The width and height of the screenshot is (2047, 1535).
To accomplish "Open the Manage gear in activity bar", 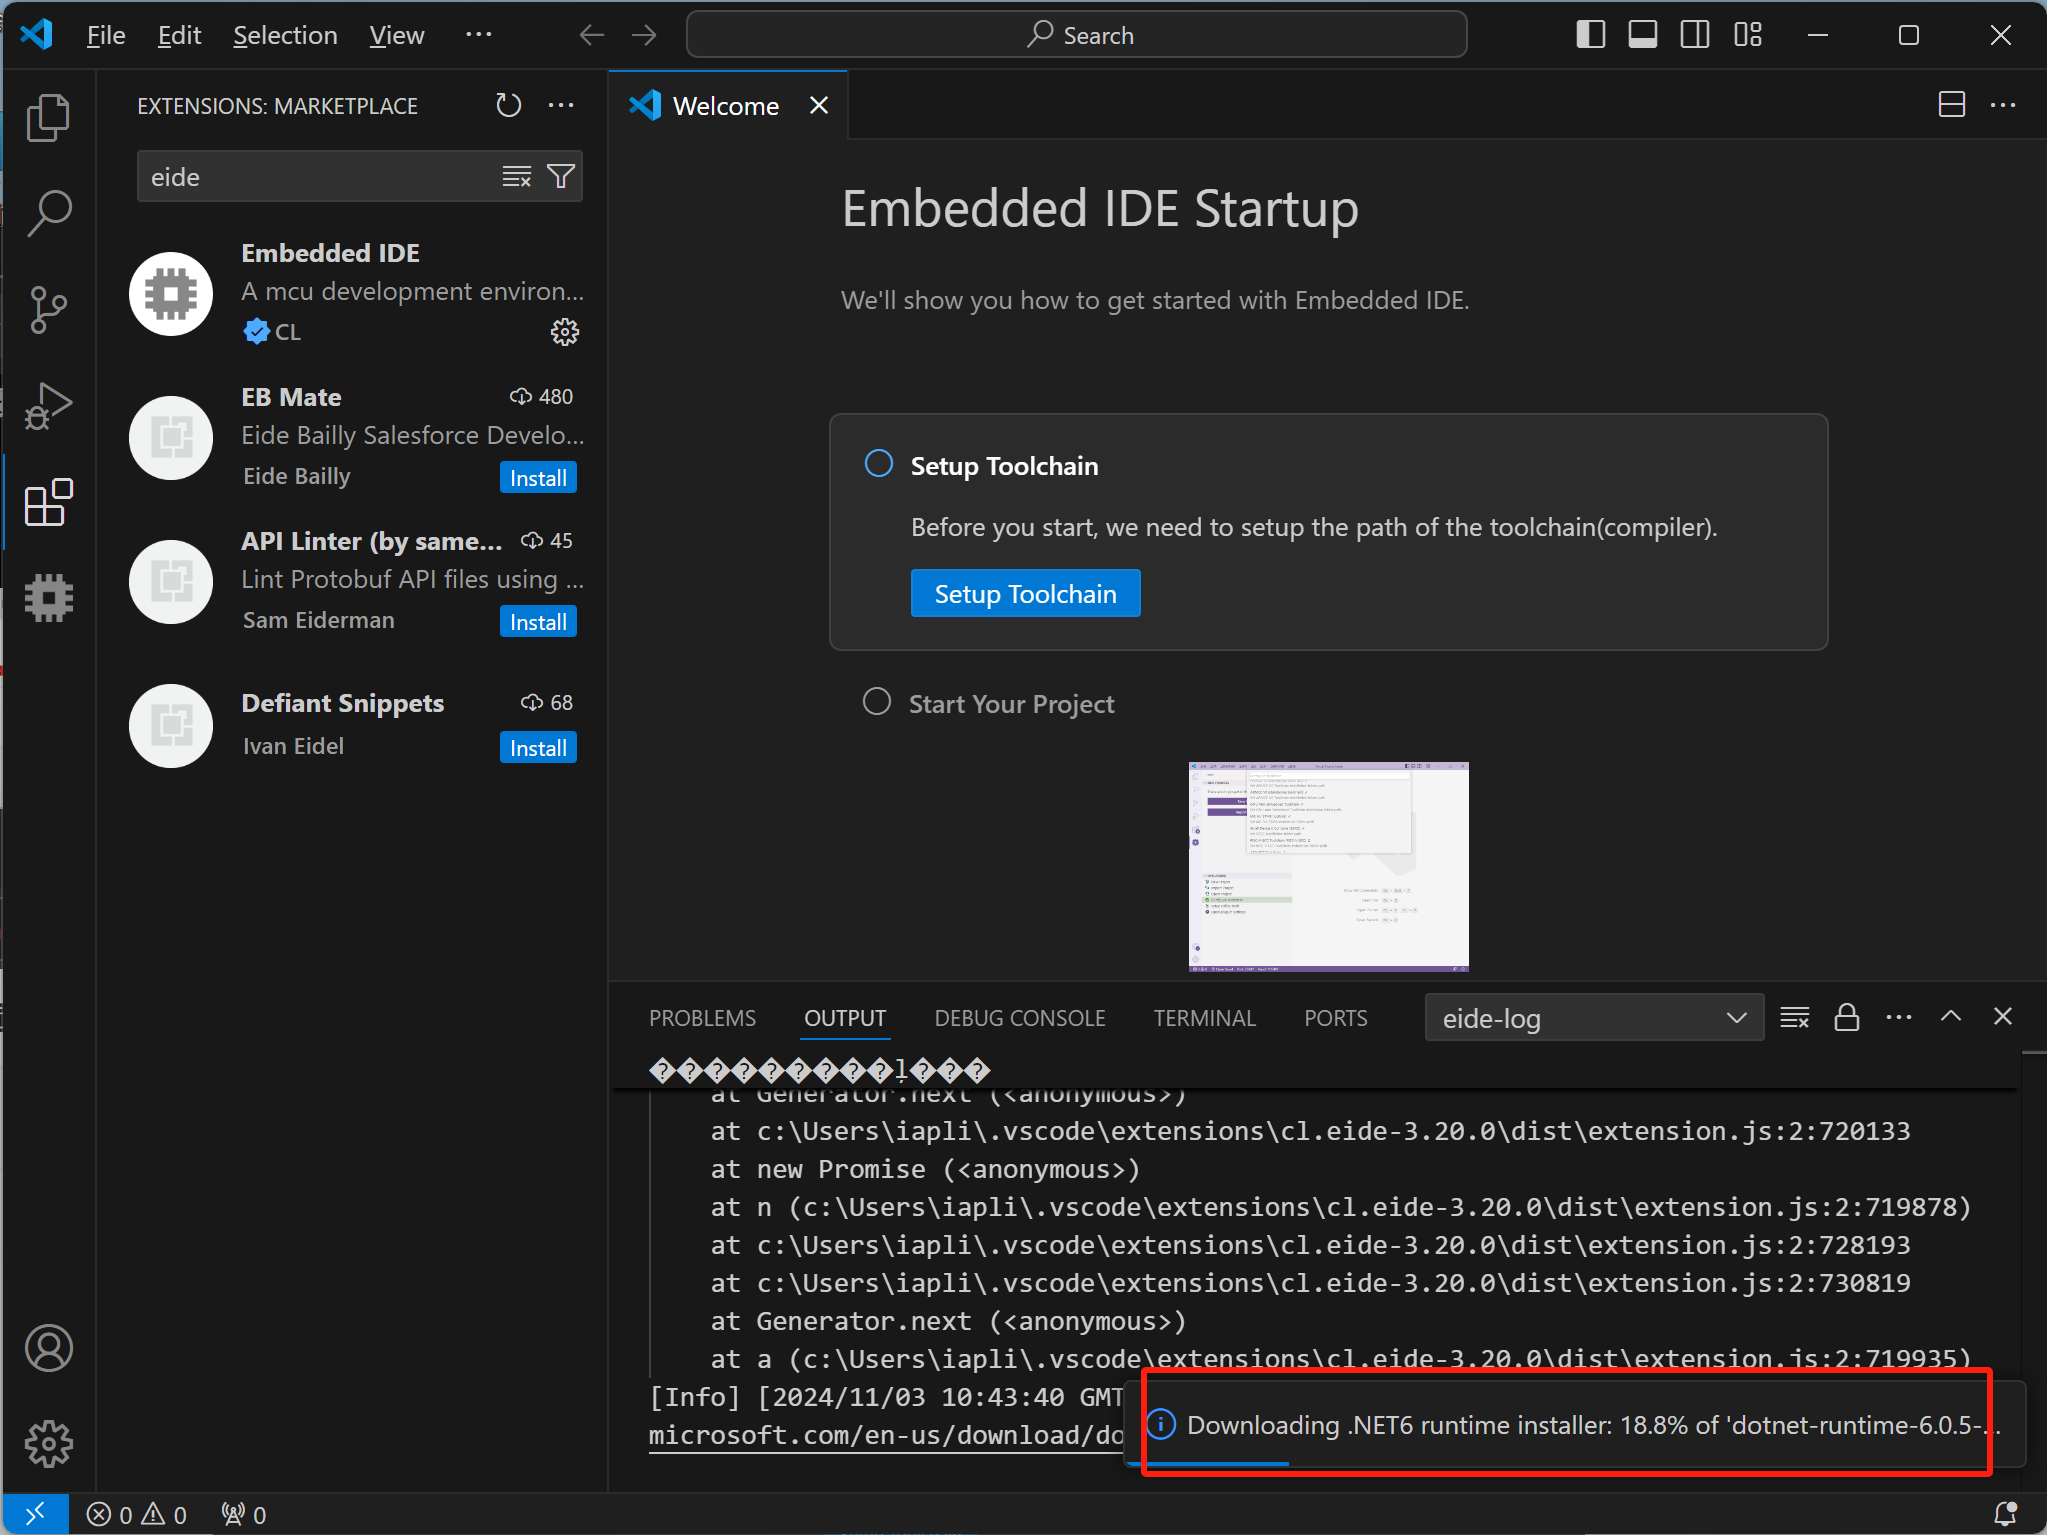I will 48,1444.
